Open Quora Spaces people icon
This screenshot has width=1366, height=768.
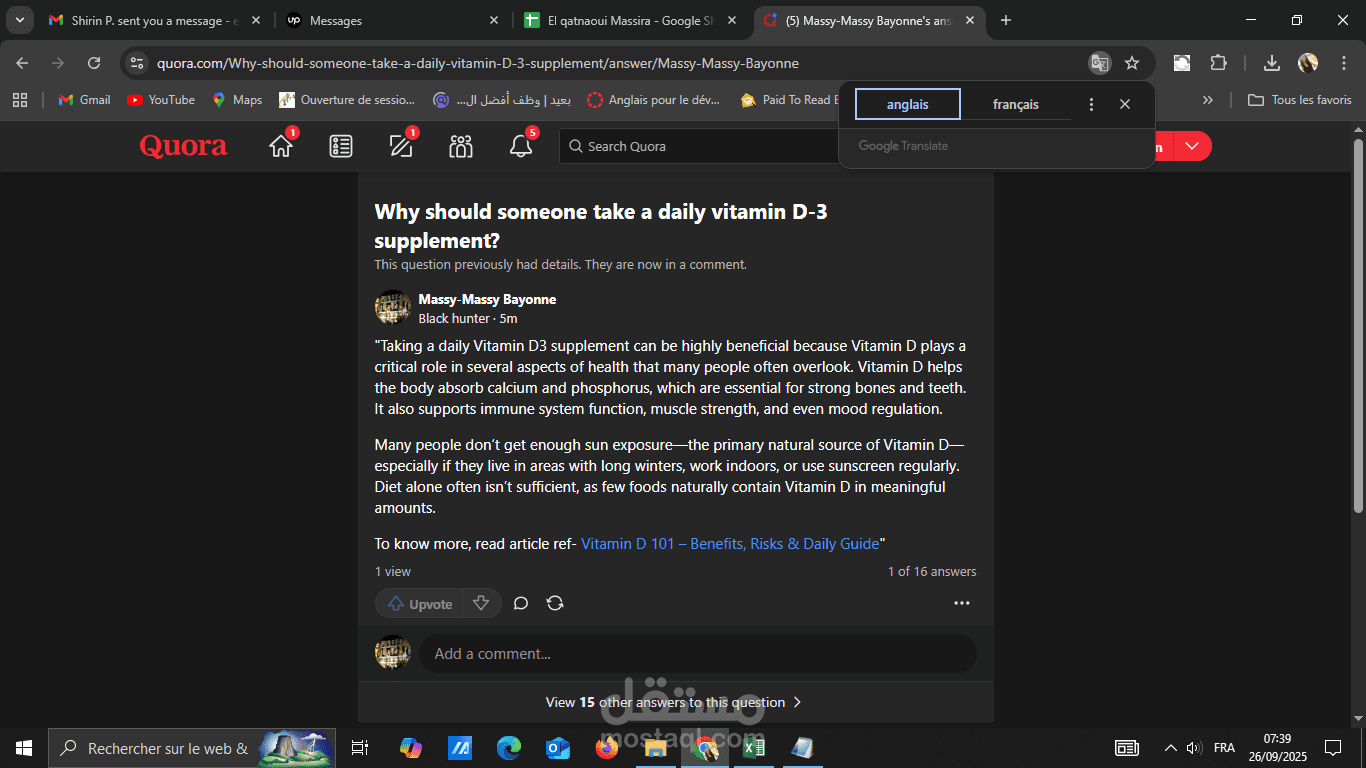461,146
